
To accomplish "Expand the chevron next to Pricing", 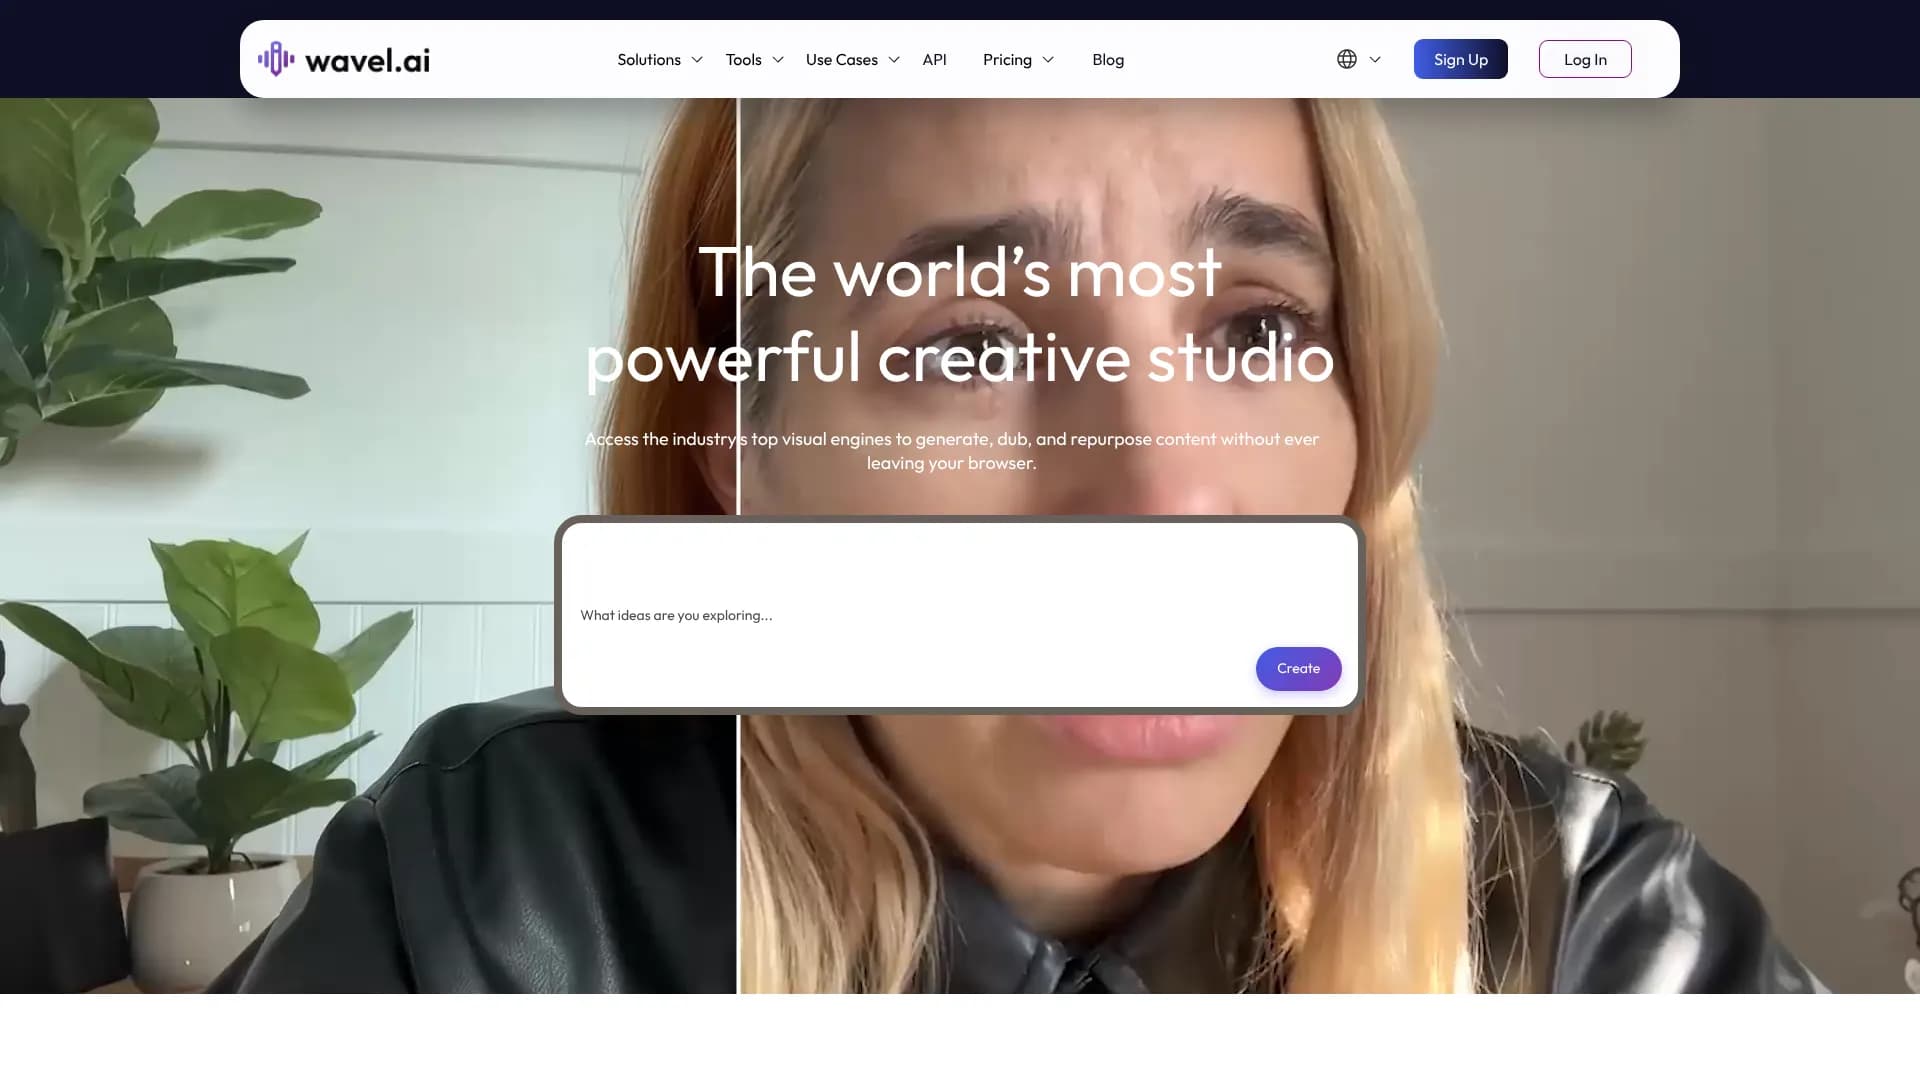I will (x=1048, y=60).
